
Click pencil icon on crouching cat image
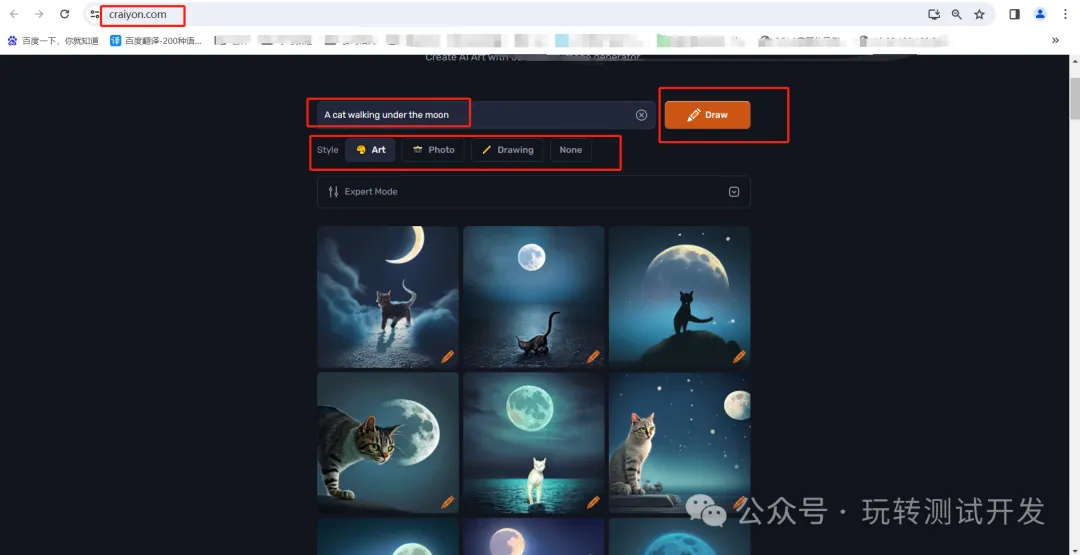pos(594,357)
